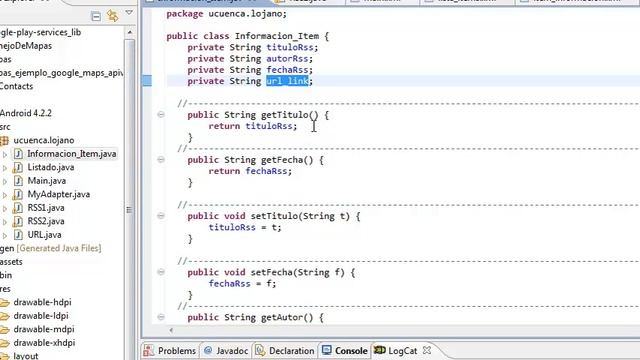Open the Javadoc tab
This screenshot has width=640, height=360.
coord(226,351)
